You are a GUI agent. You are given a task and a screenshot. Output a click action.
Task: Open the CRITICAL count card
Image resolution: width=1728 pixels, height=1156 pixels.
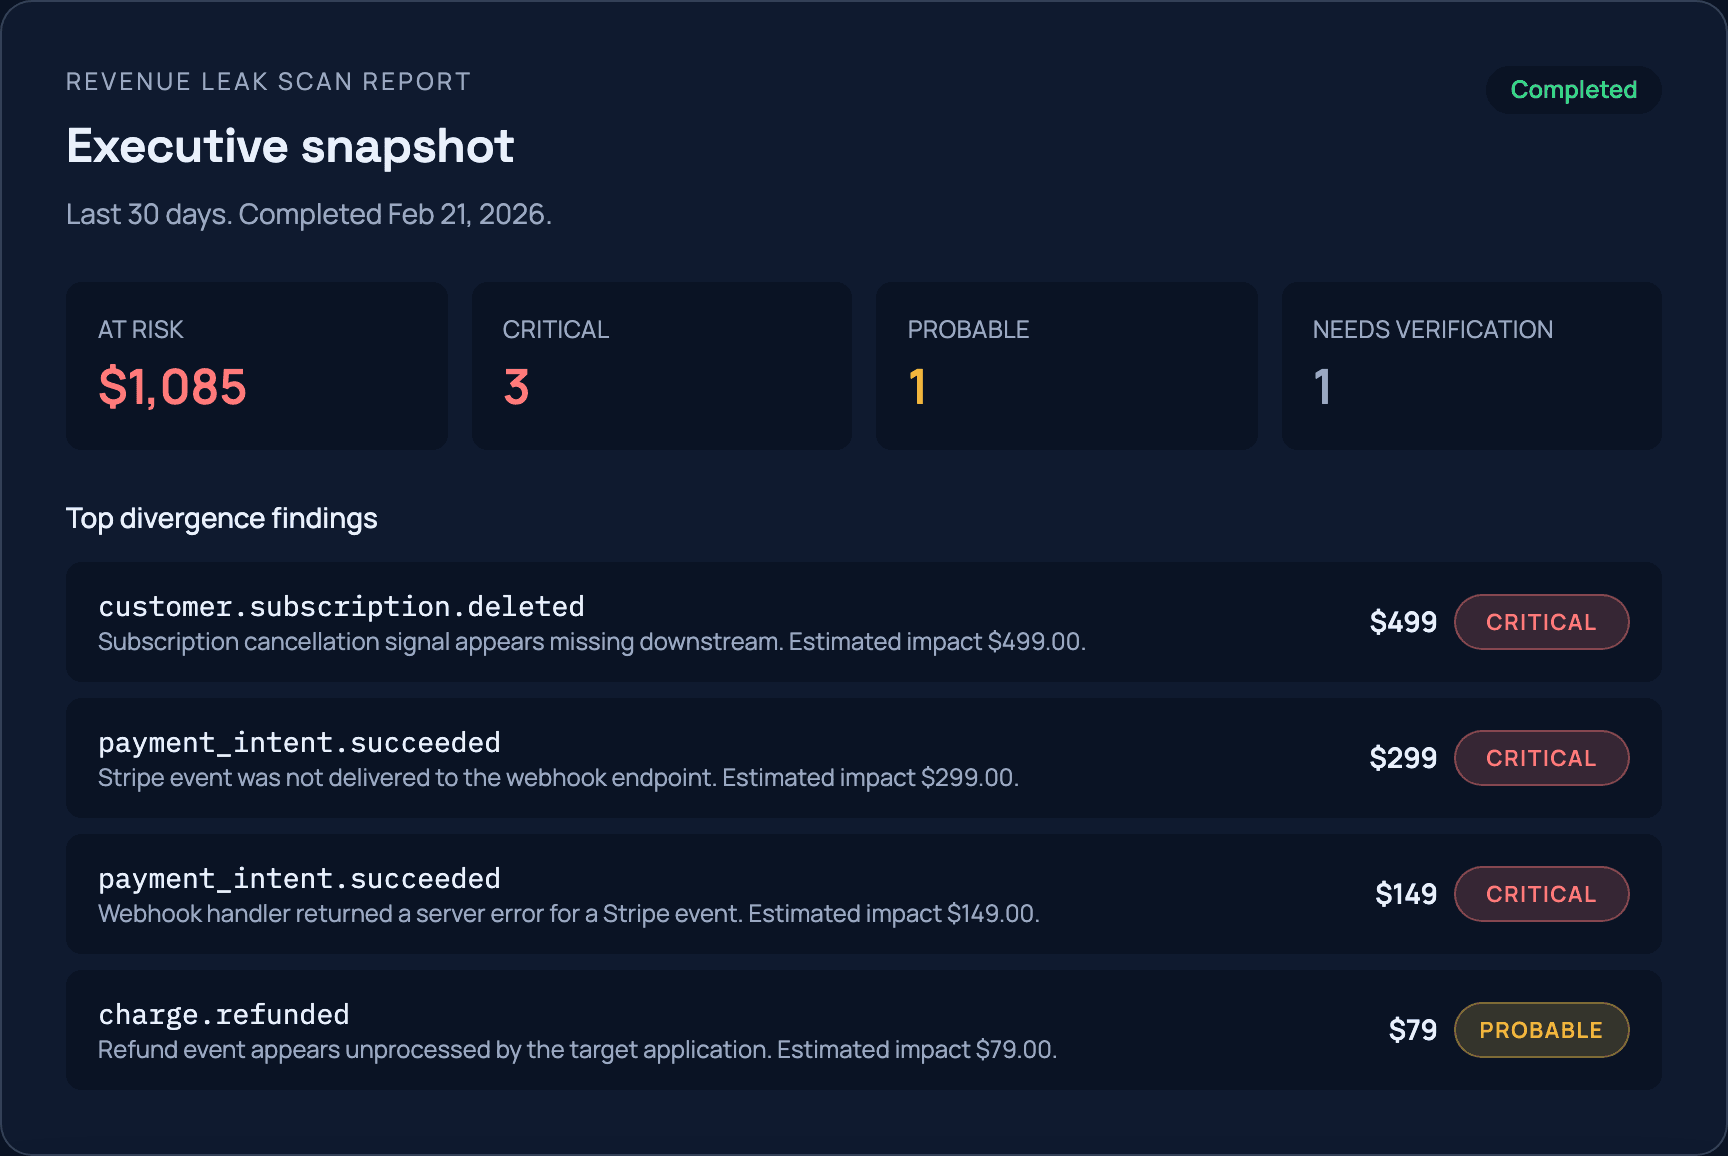pyautogui.click(x=661, y=366)
